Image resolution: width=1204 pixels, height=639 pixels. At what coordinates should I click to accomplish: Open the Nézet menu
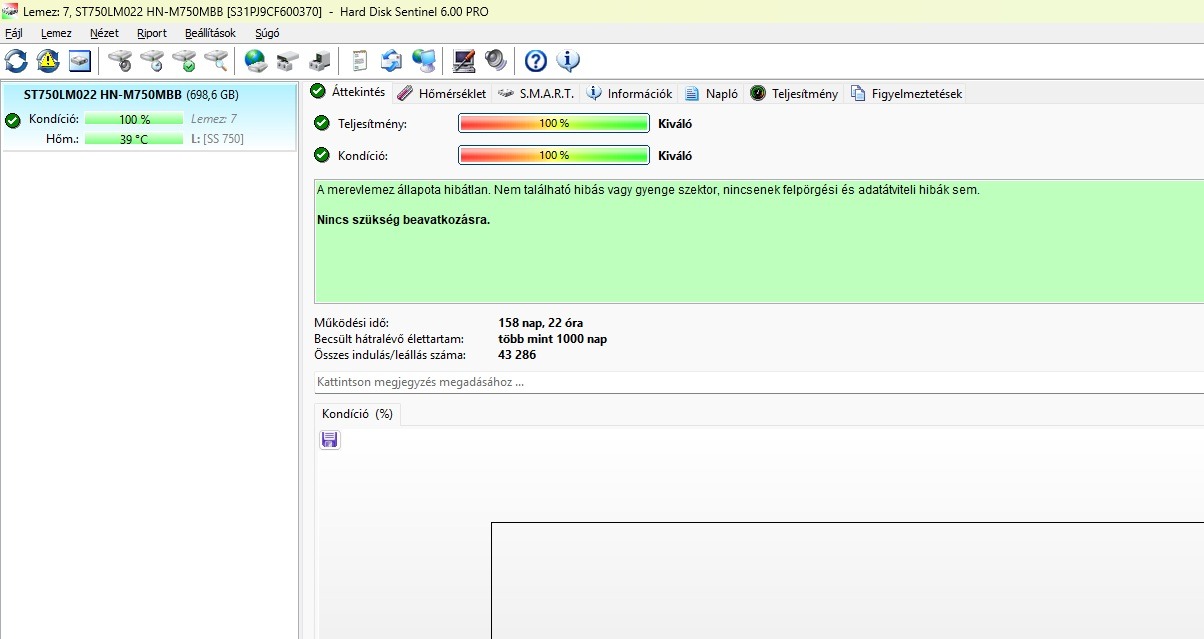104,33
